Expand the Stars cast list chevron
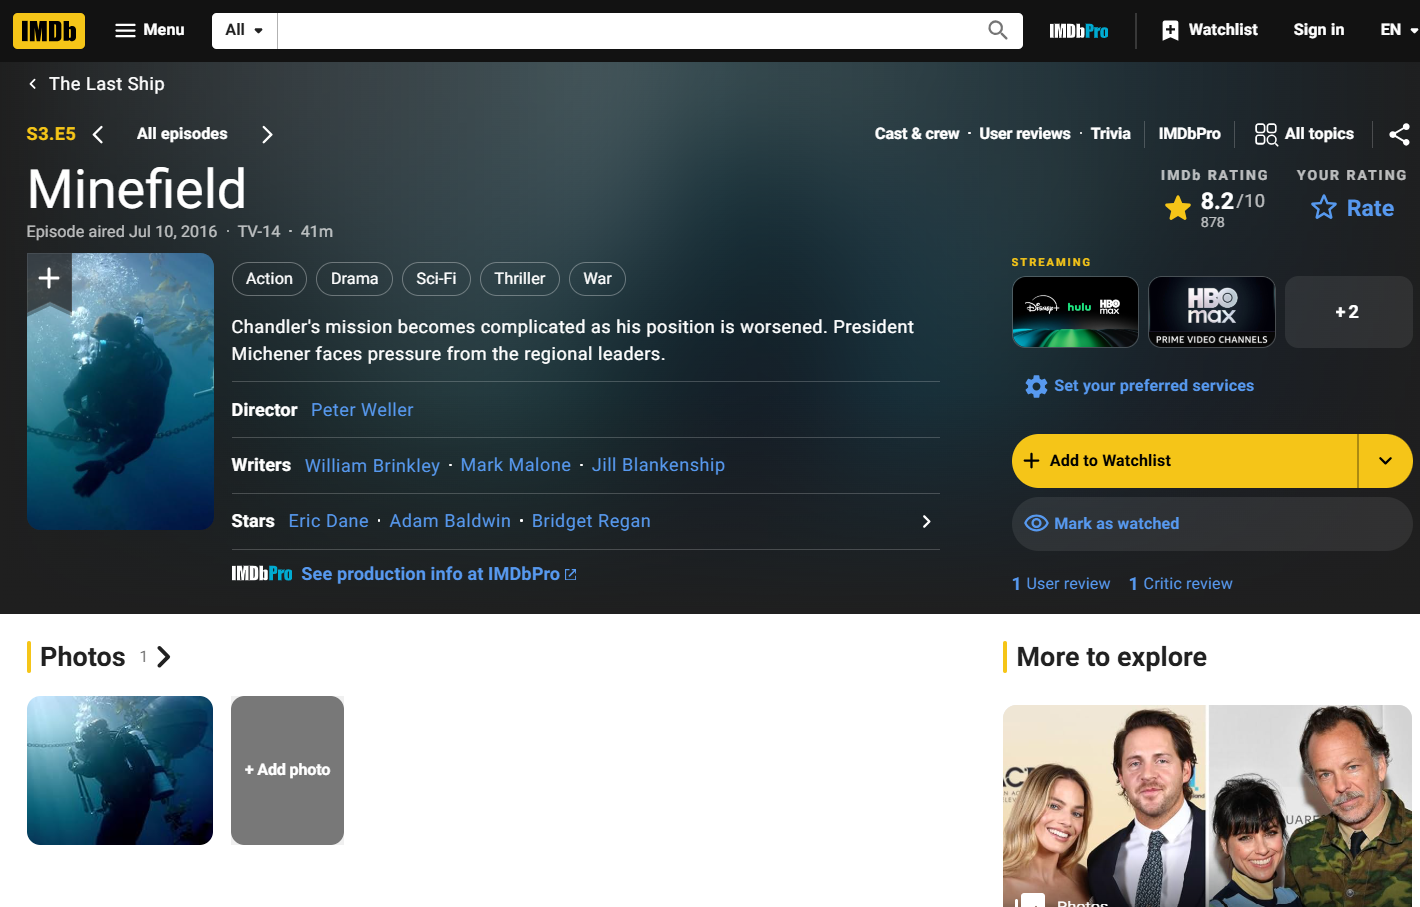1420x907 pixels. (x=926, y=521)
